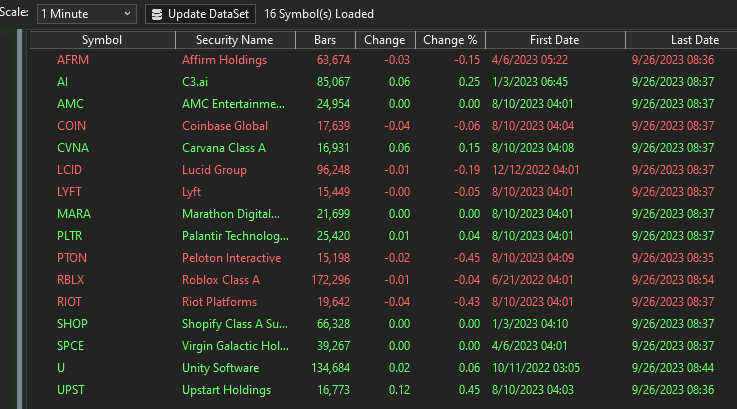The height and width of the screenshot is (409, 737).
Task: Select the PLTR symbol row
Action: point(72,236)
